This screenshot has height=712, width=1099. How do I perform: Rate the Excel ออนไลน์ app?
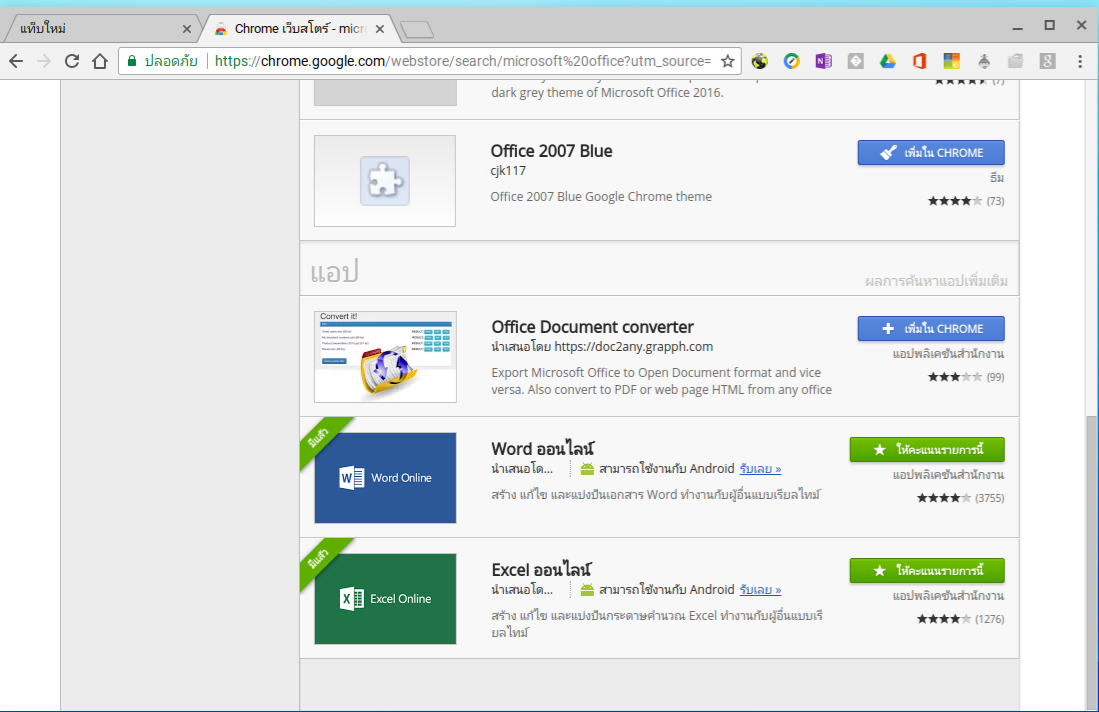[x=927, y=571]
